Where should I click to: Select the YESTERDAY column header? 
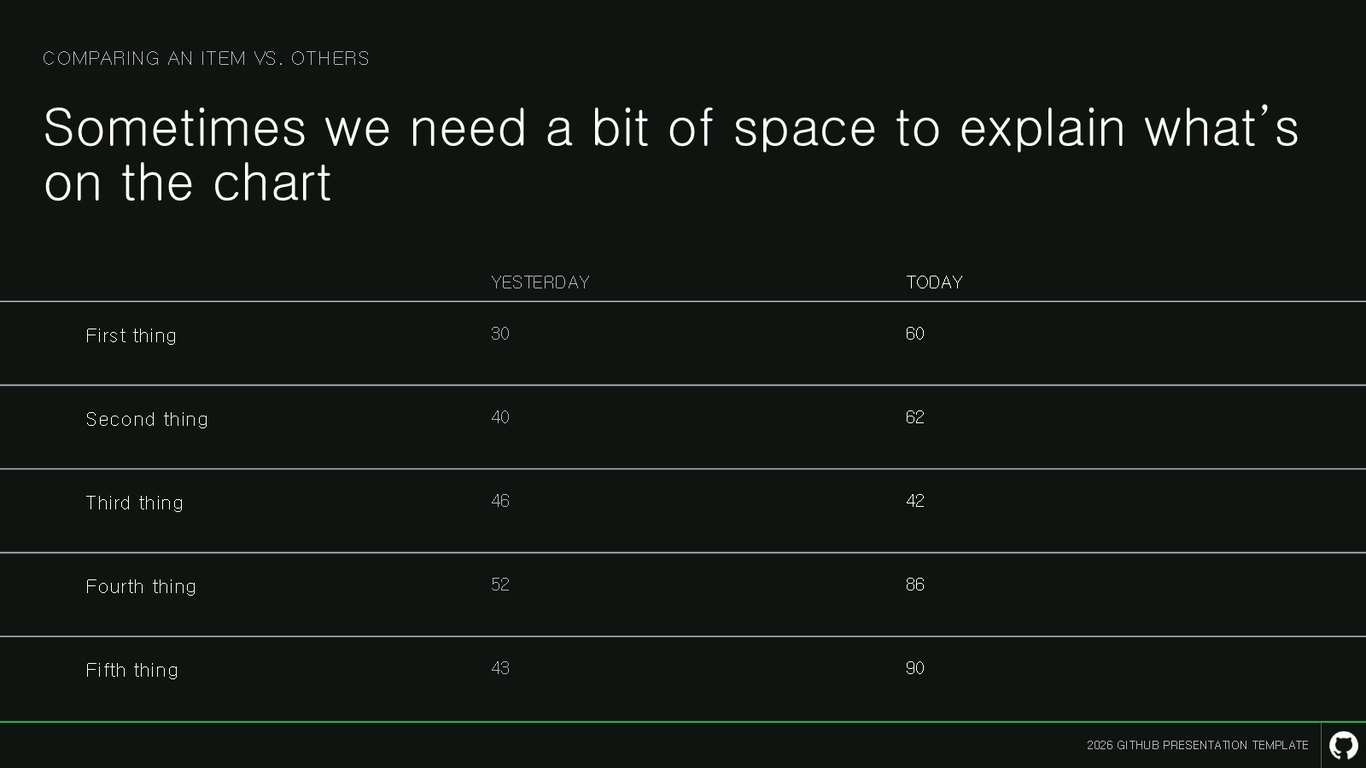click(x=540, y=282)
